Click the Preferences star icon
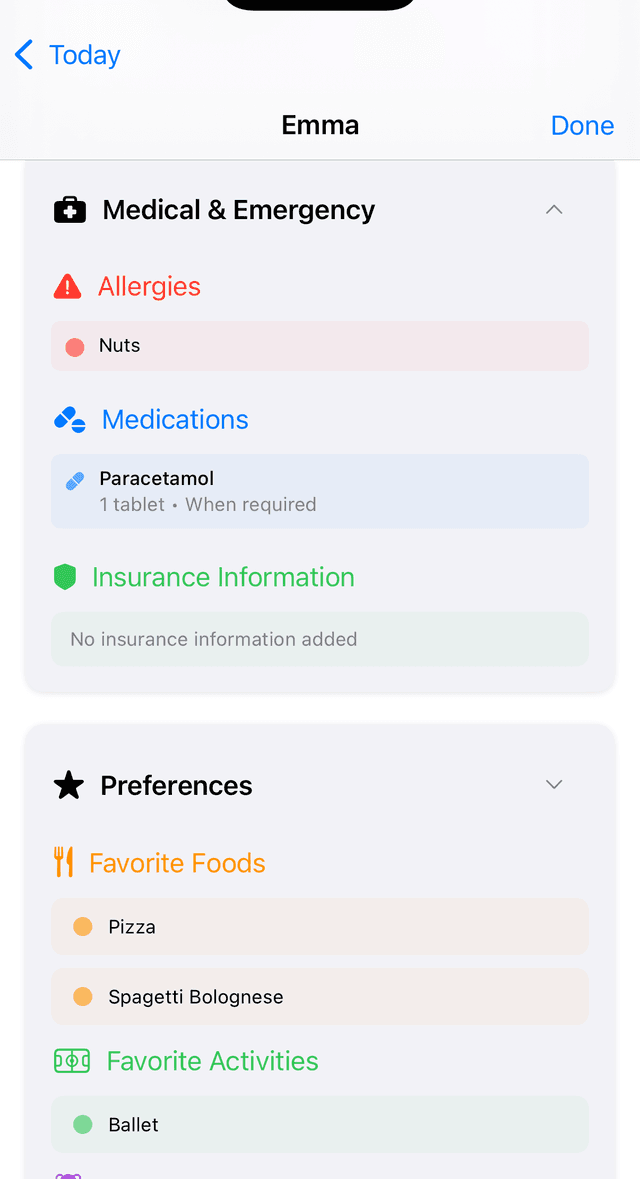Screen dimensions: 640x1179 tap(66, 785)
